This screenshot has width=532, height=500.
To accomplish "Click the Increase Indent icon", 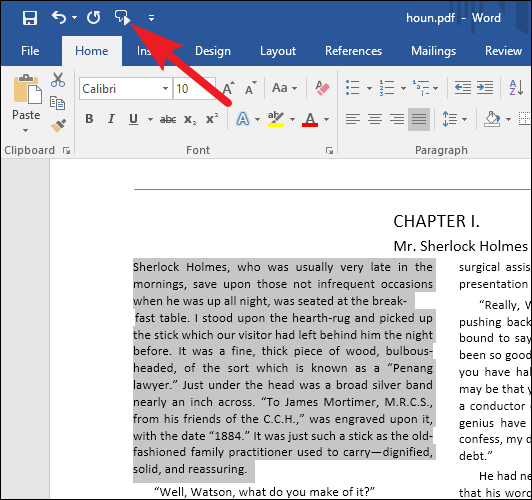I will click(485, 88).
